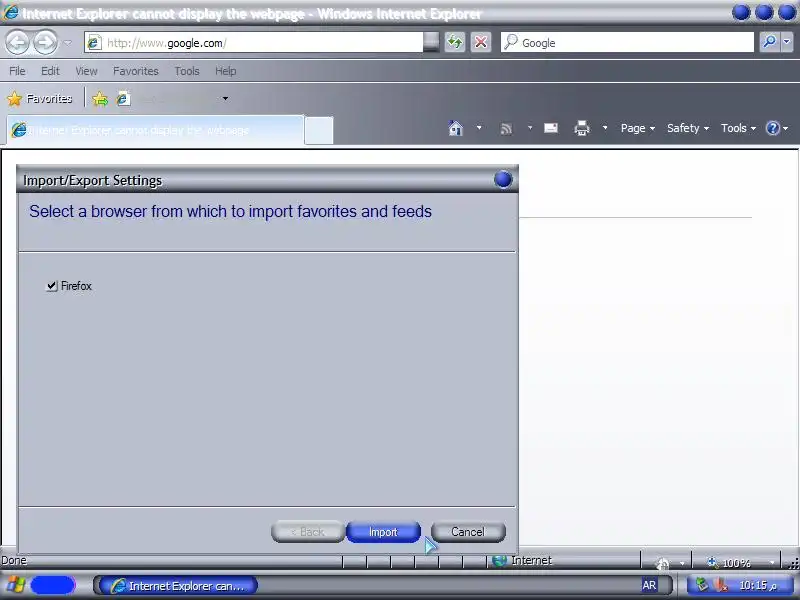
Task: Toggle the Firefox checkbox
Action: pos(52,286)
